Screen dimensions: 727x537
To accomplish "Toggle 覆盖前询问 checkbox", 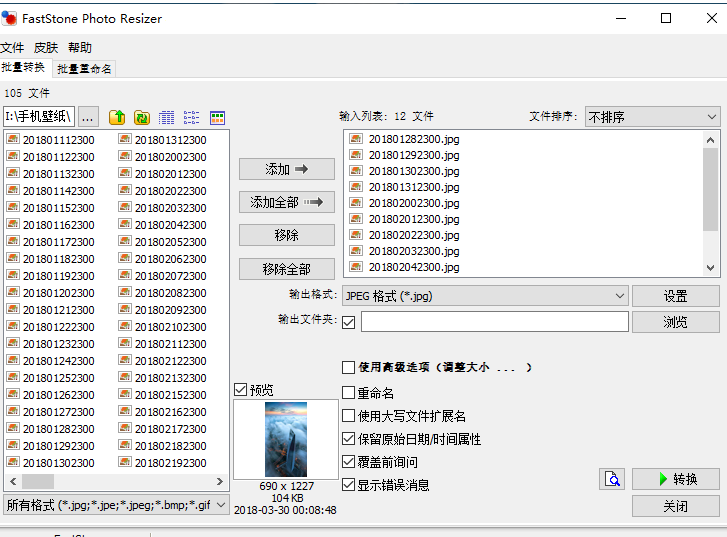I will [x=348, y=461].
